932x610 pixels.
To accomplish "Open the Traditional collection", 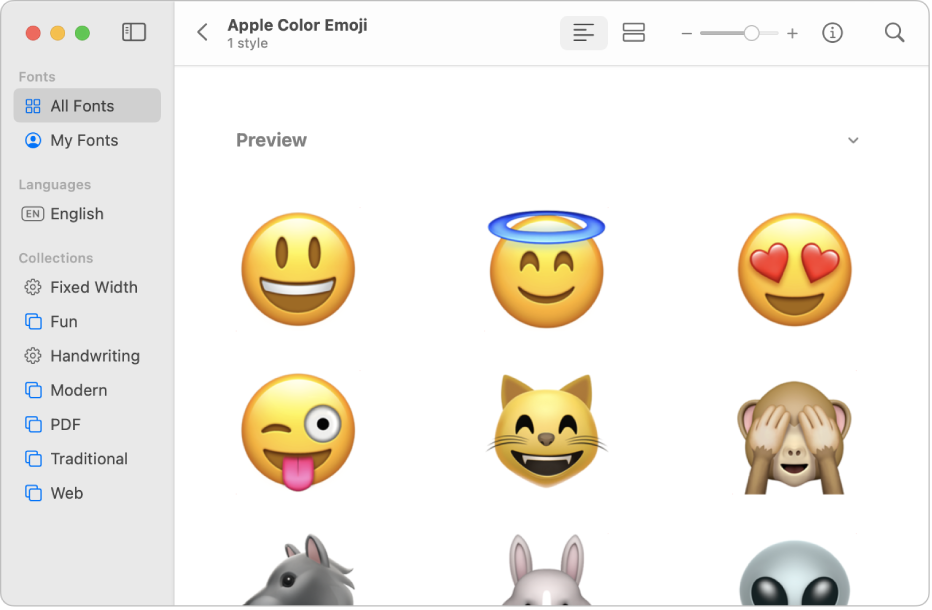I will coord(87,459).
